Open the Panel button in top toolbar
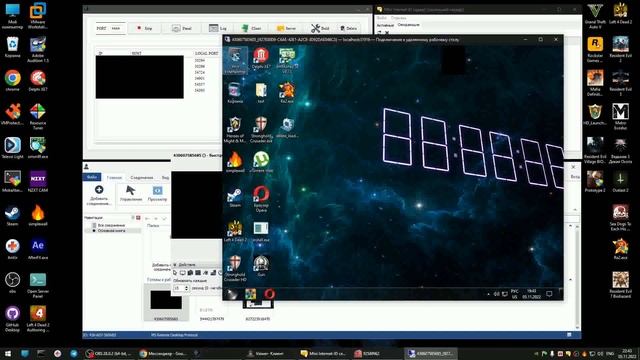Screen dimensions: 640x360 (x=182, y=28)
